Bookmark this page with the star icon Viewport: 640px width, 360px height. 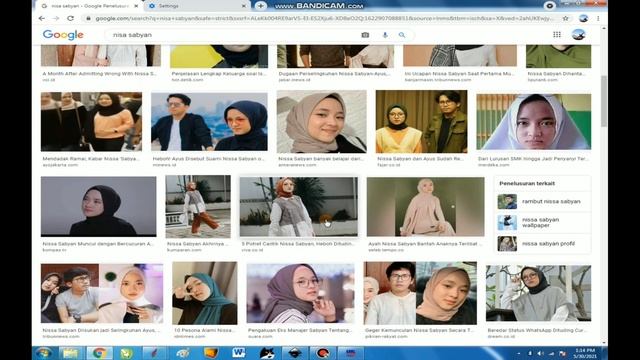click(x=565, y=18)
